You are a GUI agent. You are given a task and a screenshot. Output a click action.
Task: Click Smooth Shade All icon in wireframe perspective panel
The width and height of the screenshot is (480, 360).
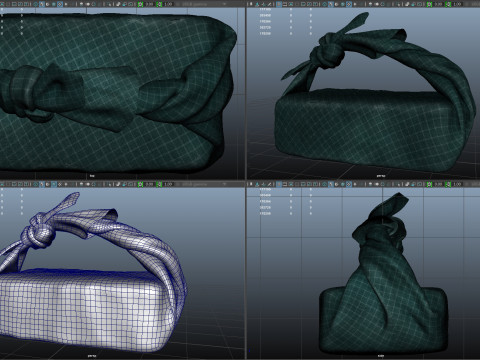coord(41,184)
